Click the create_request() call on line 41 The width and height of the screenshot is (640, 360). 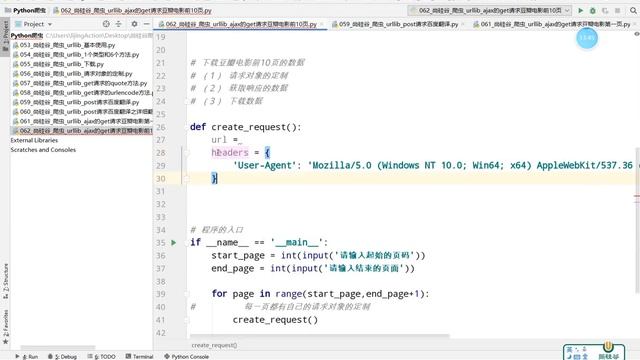coord(275,320)
